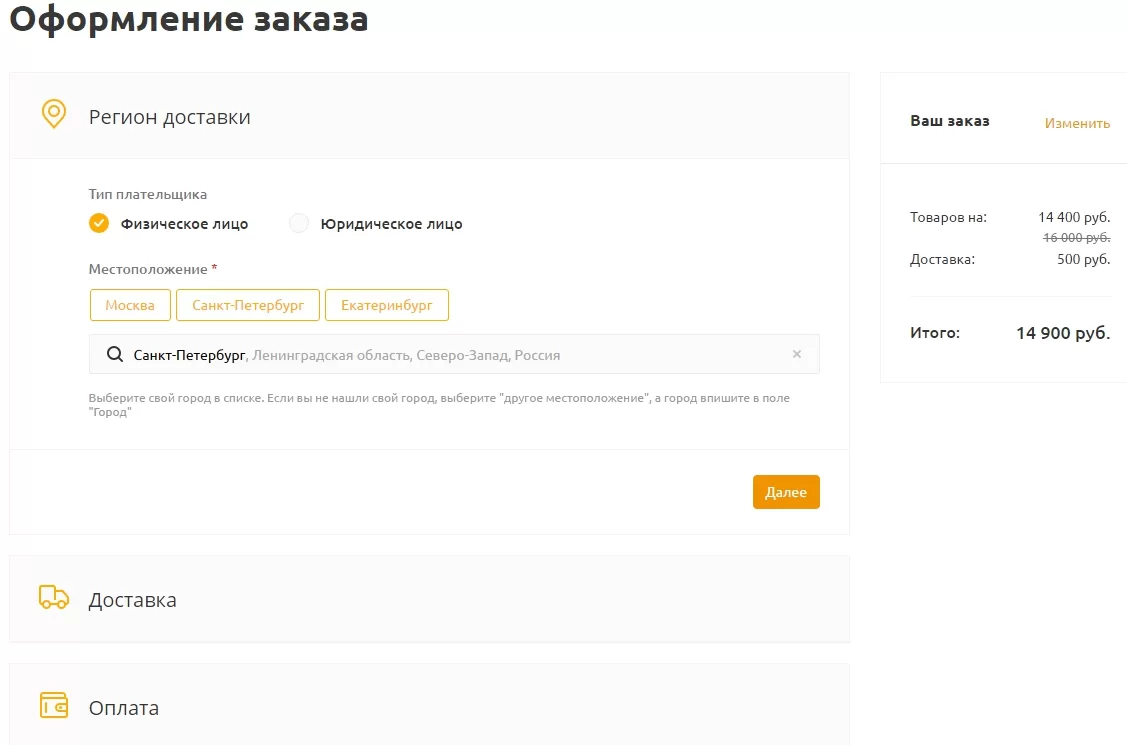Click the wallet payment icon
This screenshot has height=745, width=1127.
point(54,705)
